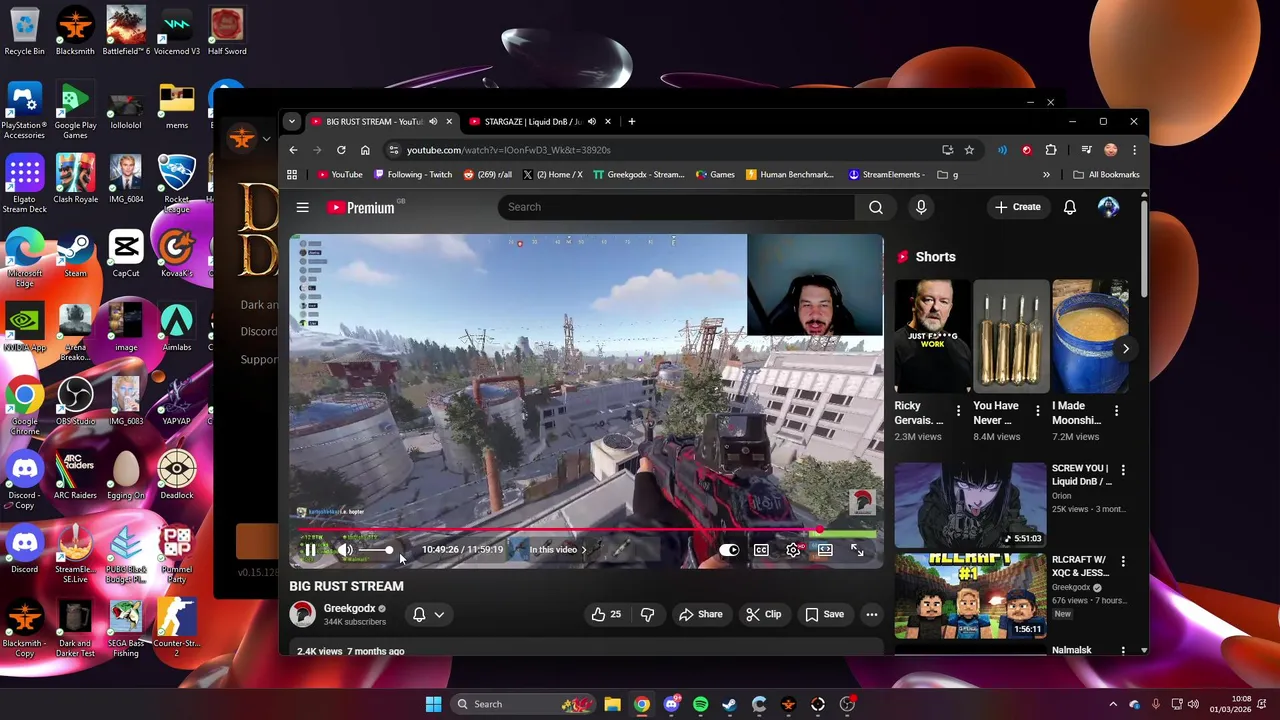Pause the video playback

coord(310,550)
